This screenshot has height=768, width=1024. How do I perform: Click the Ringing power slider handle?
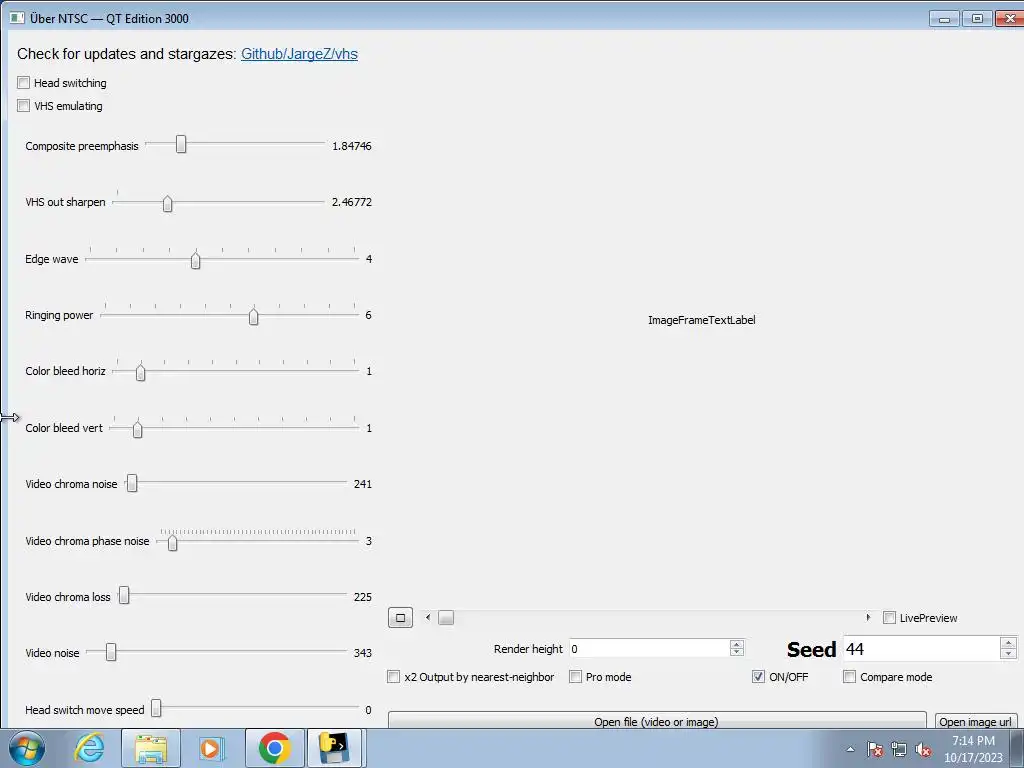click(x=253, y=316)
